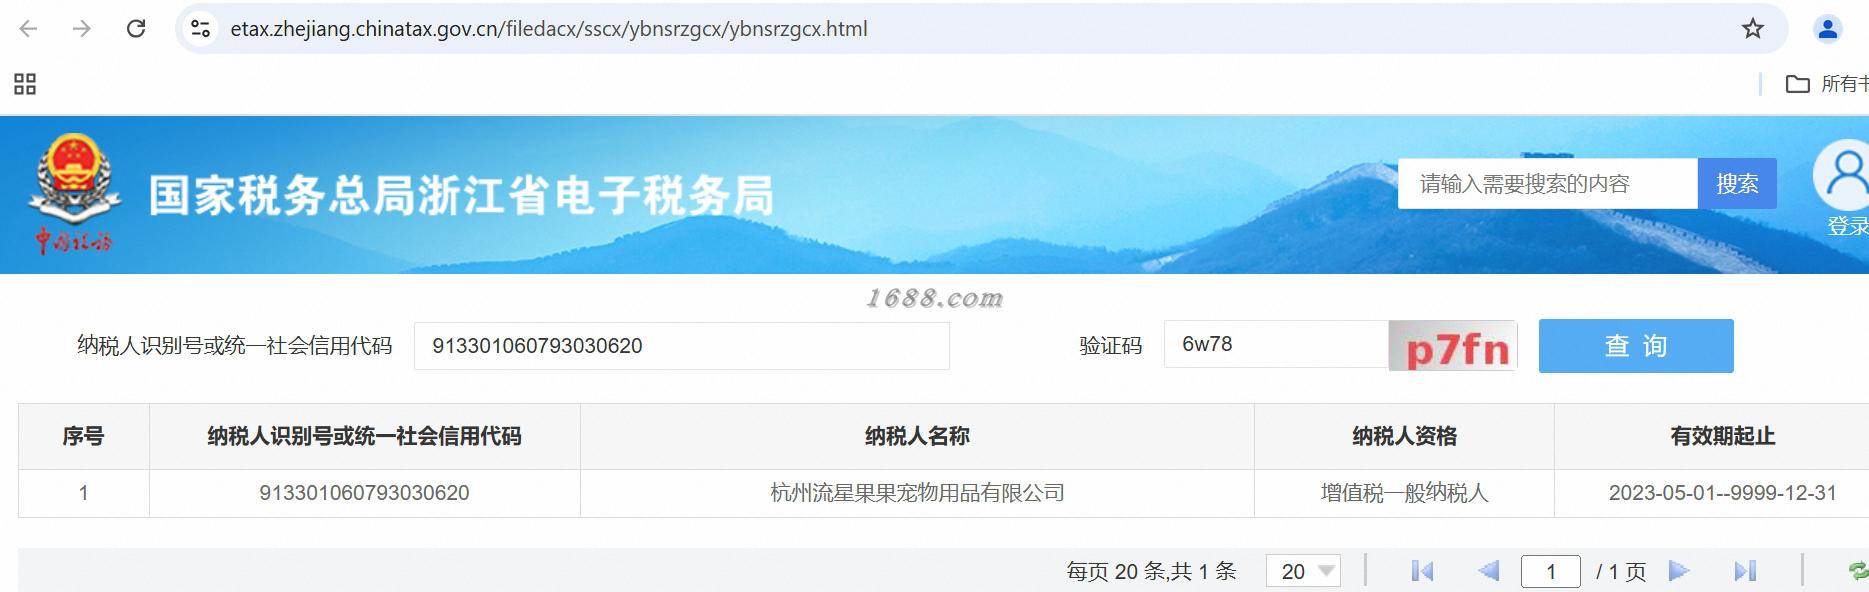Click the 搜索 search button
Screen dimensions: 1869x592
tap(1737, 184)
